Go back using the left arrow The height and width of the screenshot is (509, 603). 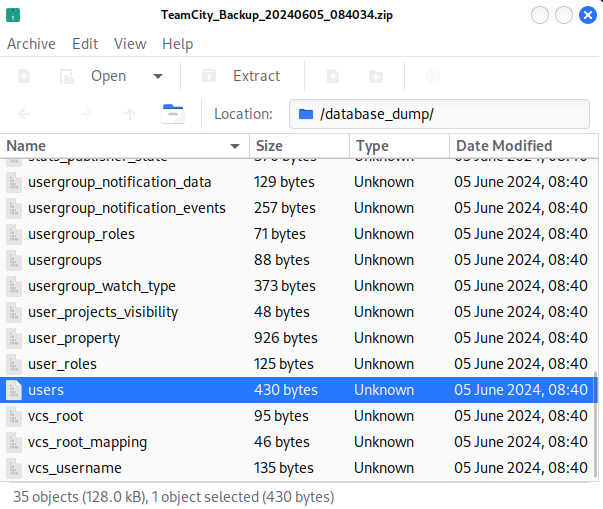(24, 114)
